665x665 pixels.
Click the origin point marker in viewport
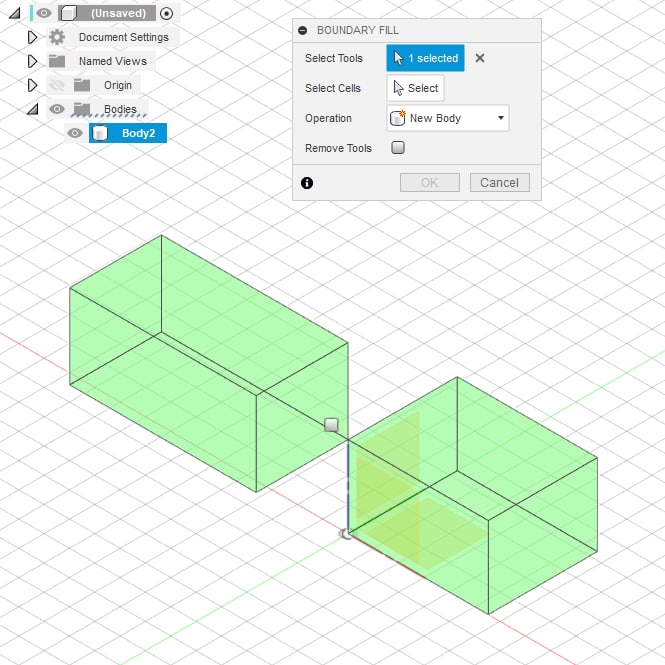pos(346,534)
